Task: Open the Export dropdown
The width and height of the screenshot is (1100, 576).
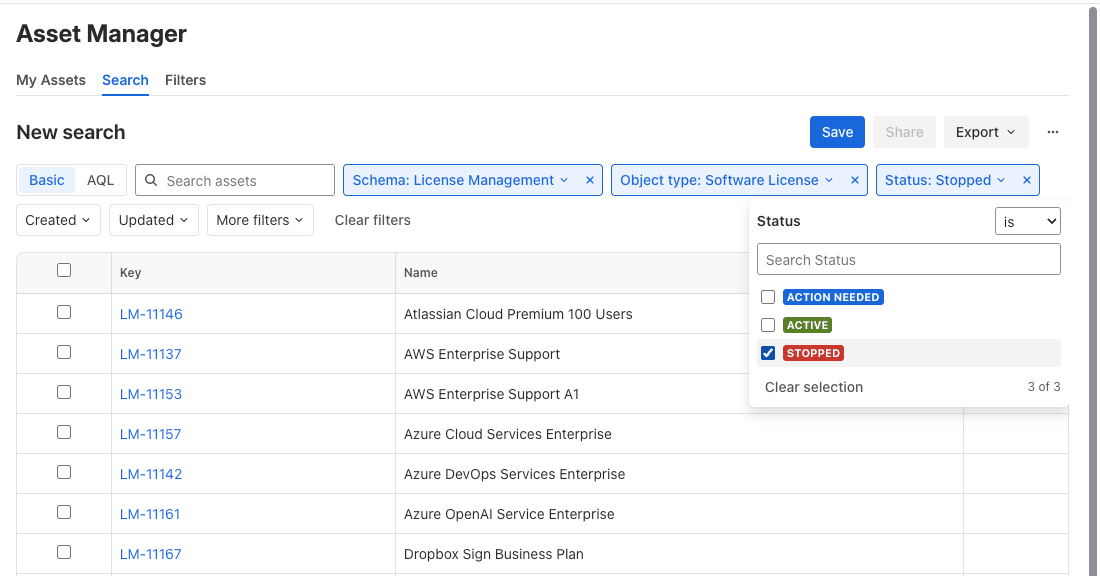Action: (986, 132)
